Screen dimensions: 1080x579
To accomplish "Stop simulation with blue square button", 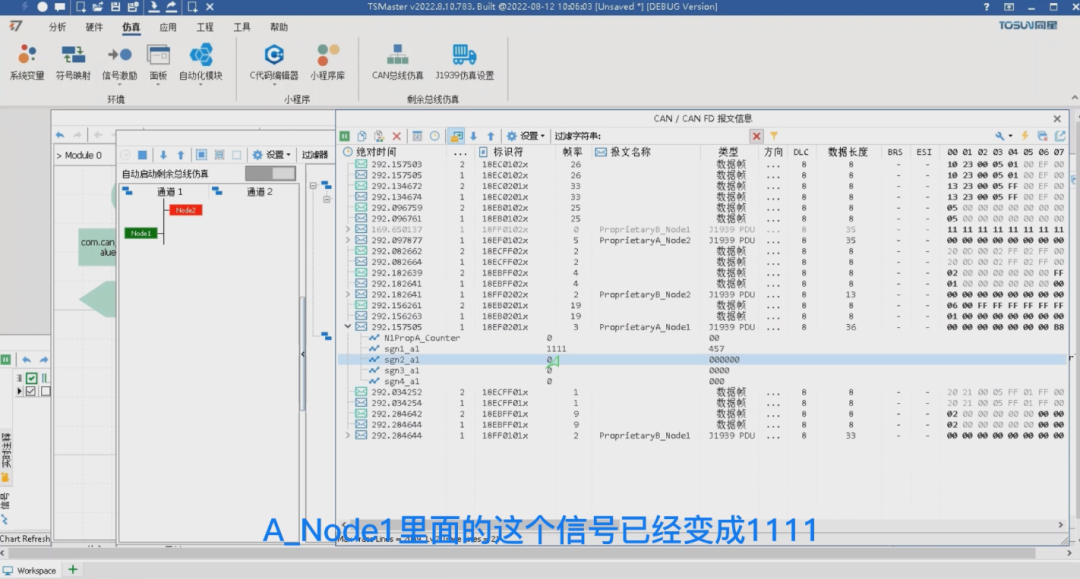I will coord(142,155).
